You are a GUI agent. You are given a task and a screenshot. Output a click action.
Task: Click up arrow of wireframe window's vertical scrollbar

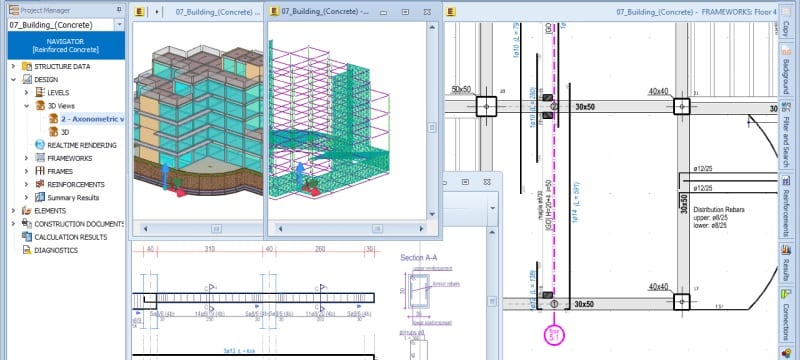pyautogui.click(x=432, y=27)
